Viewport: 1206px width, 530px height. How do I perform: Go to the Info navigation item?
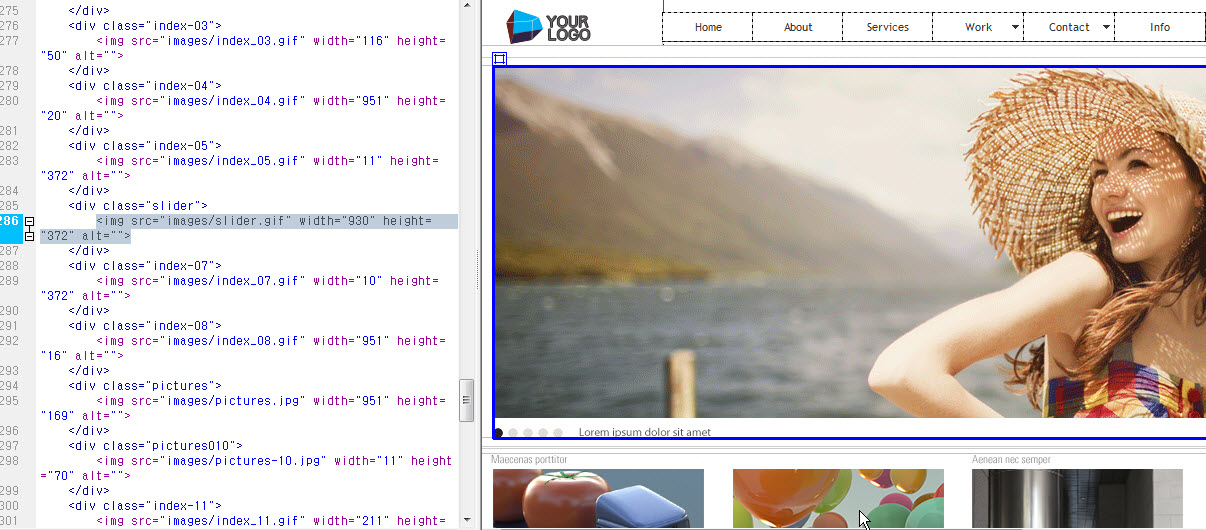1160,27
